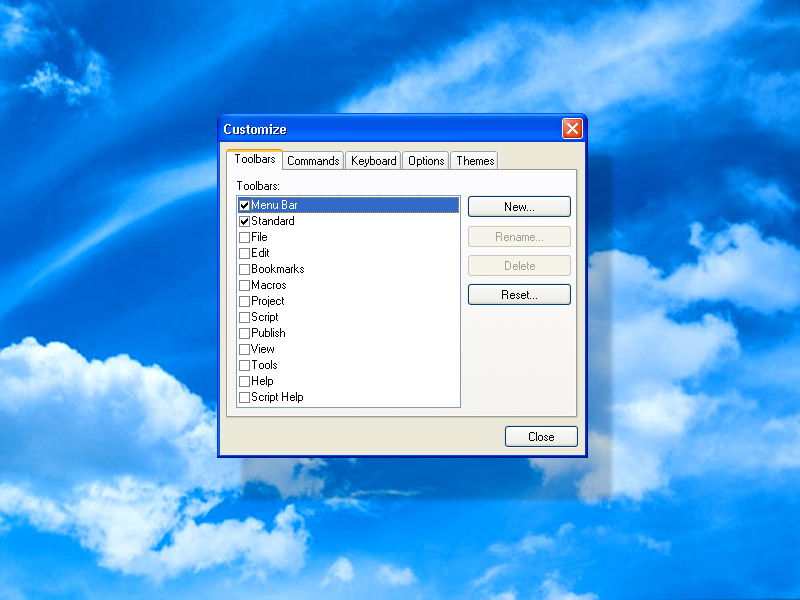Tick the Bookmarks toolbar checkbox
The height and width of the screenshot is (600, 800).
(x=244, y=269)
